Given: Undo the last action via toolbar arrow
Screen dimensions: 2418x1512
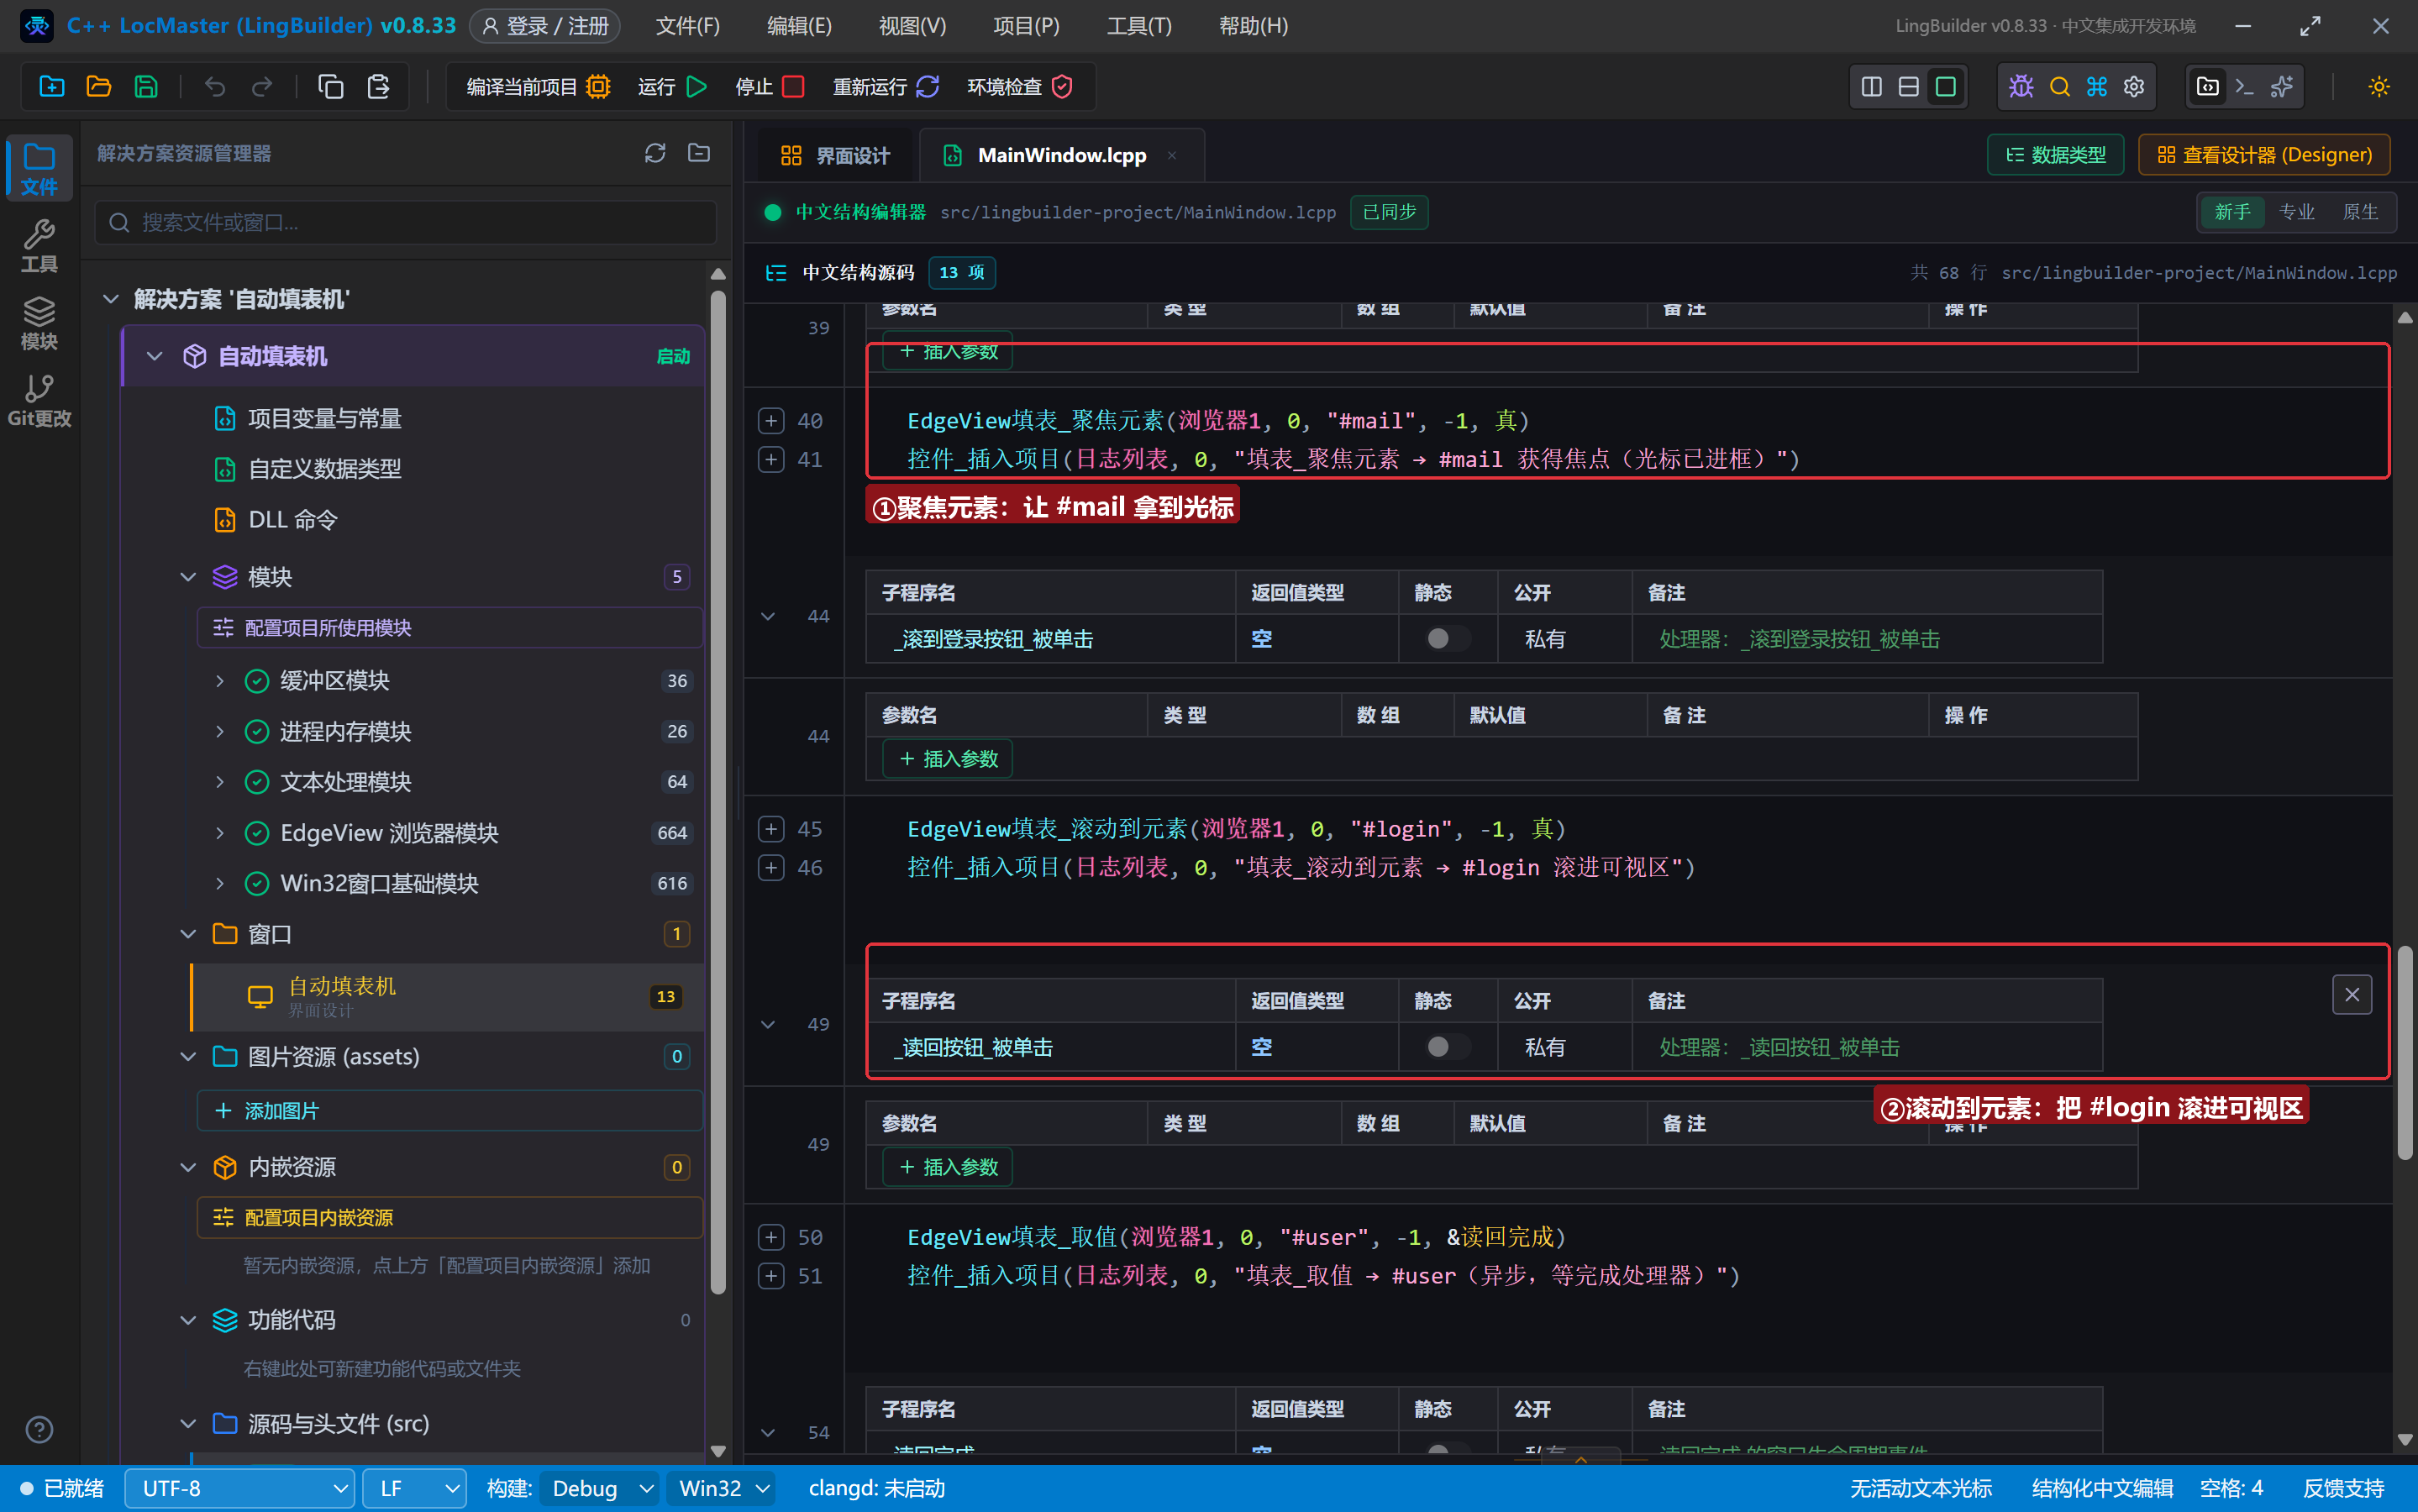Looking at the screenshot, I should click(215, 87).
